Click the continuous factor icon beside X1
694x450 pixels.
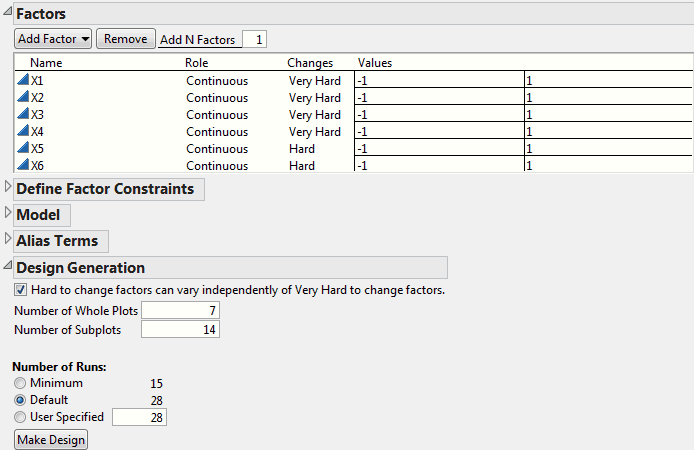click(24, 80)
